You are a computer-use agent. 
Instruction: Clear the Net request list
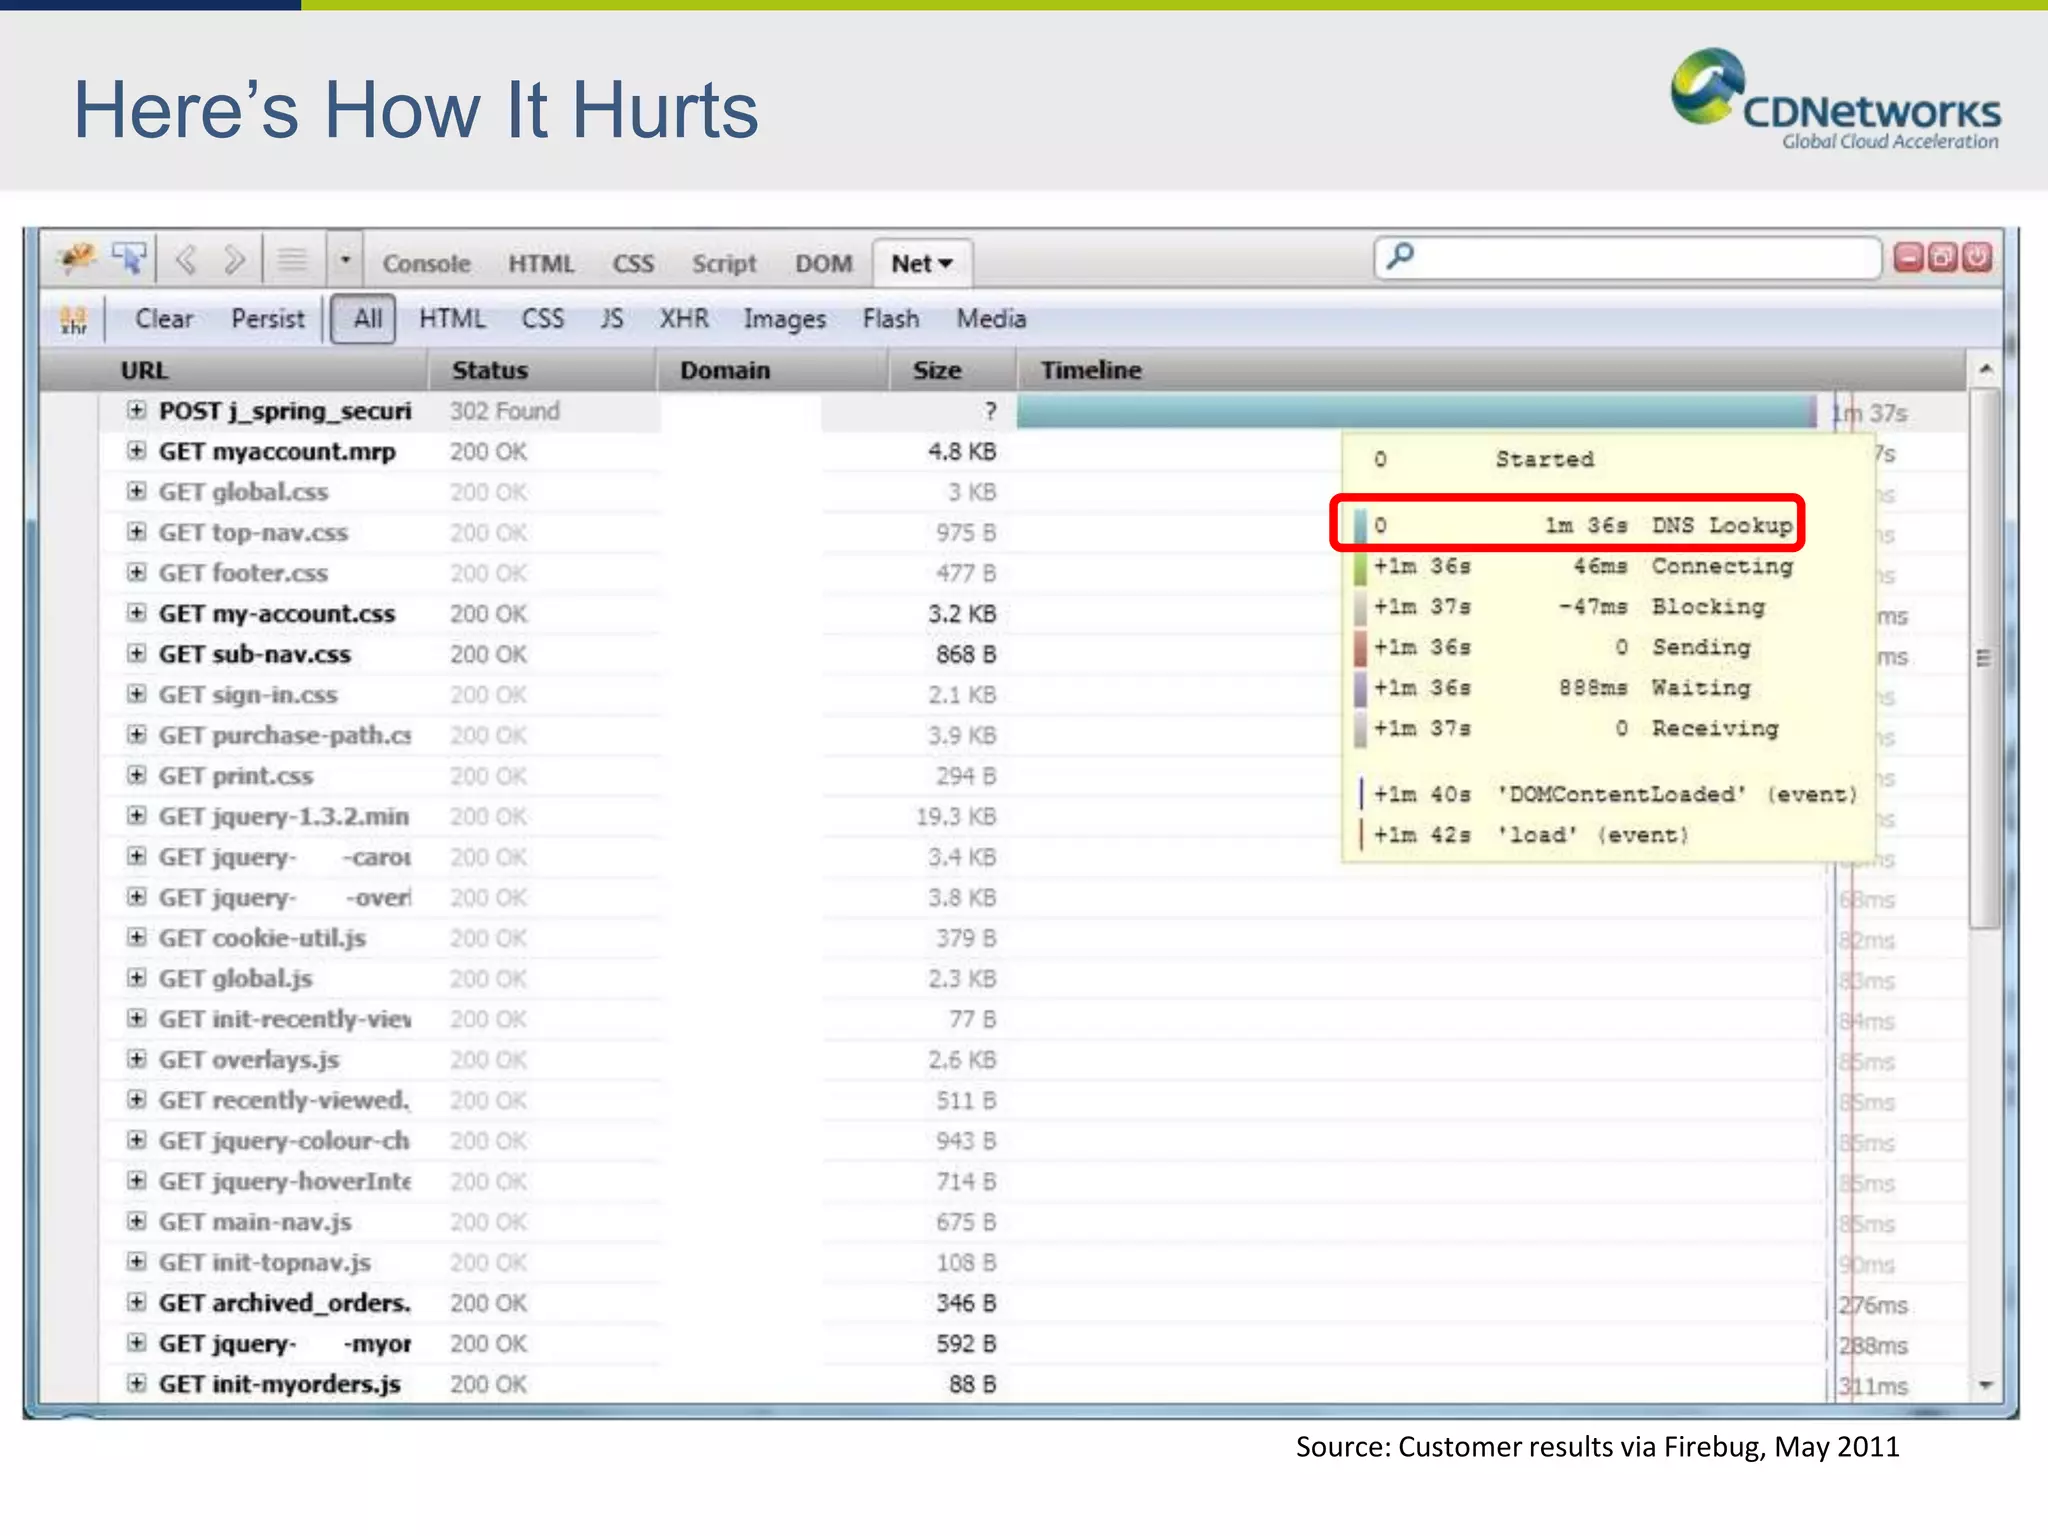(164, 319)
